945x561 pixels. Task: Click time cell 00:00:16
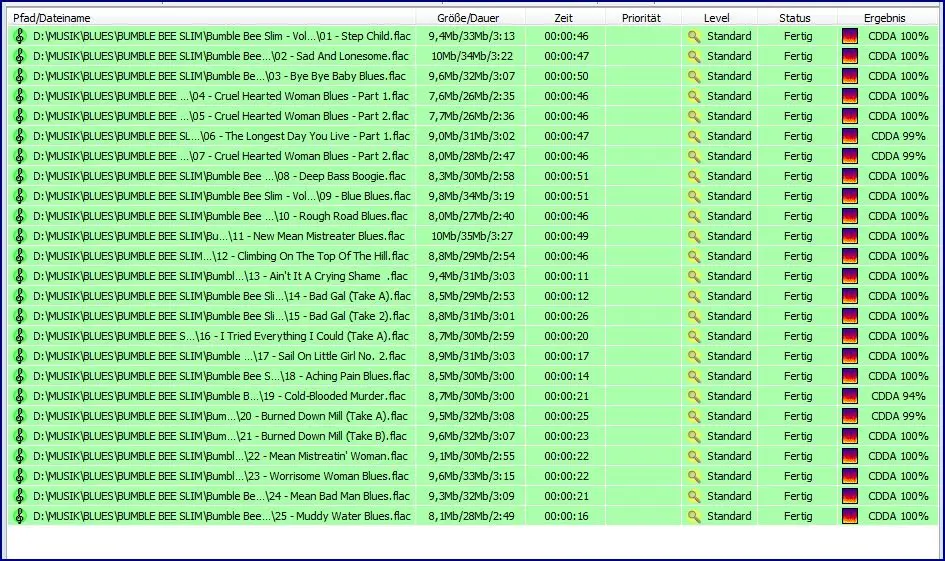coord(566,516)
